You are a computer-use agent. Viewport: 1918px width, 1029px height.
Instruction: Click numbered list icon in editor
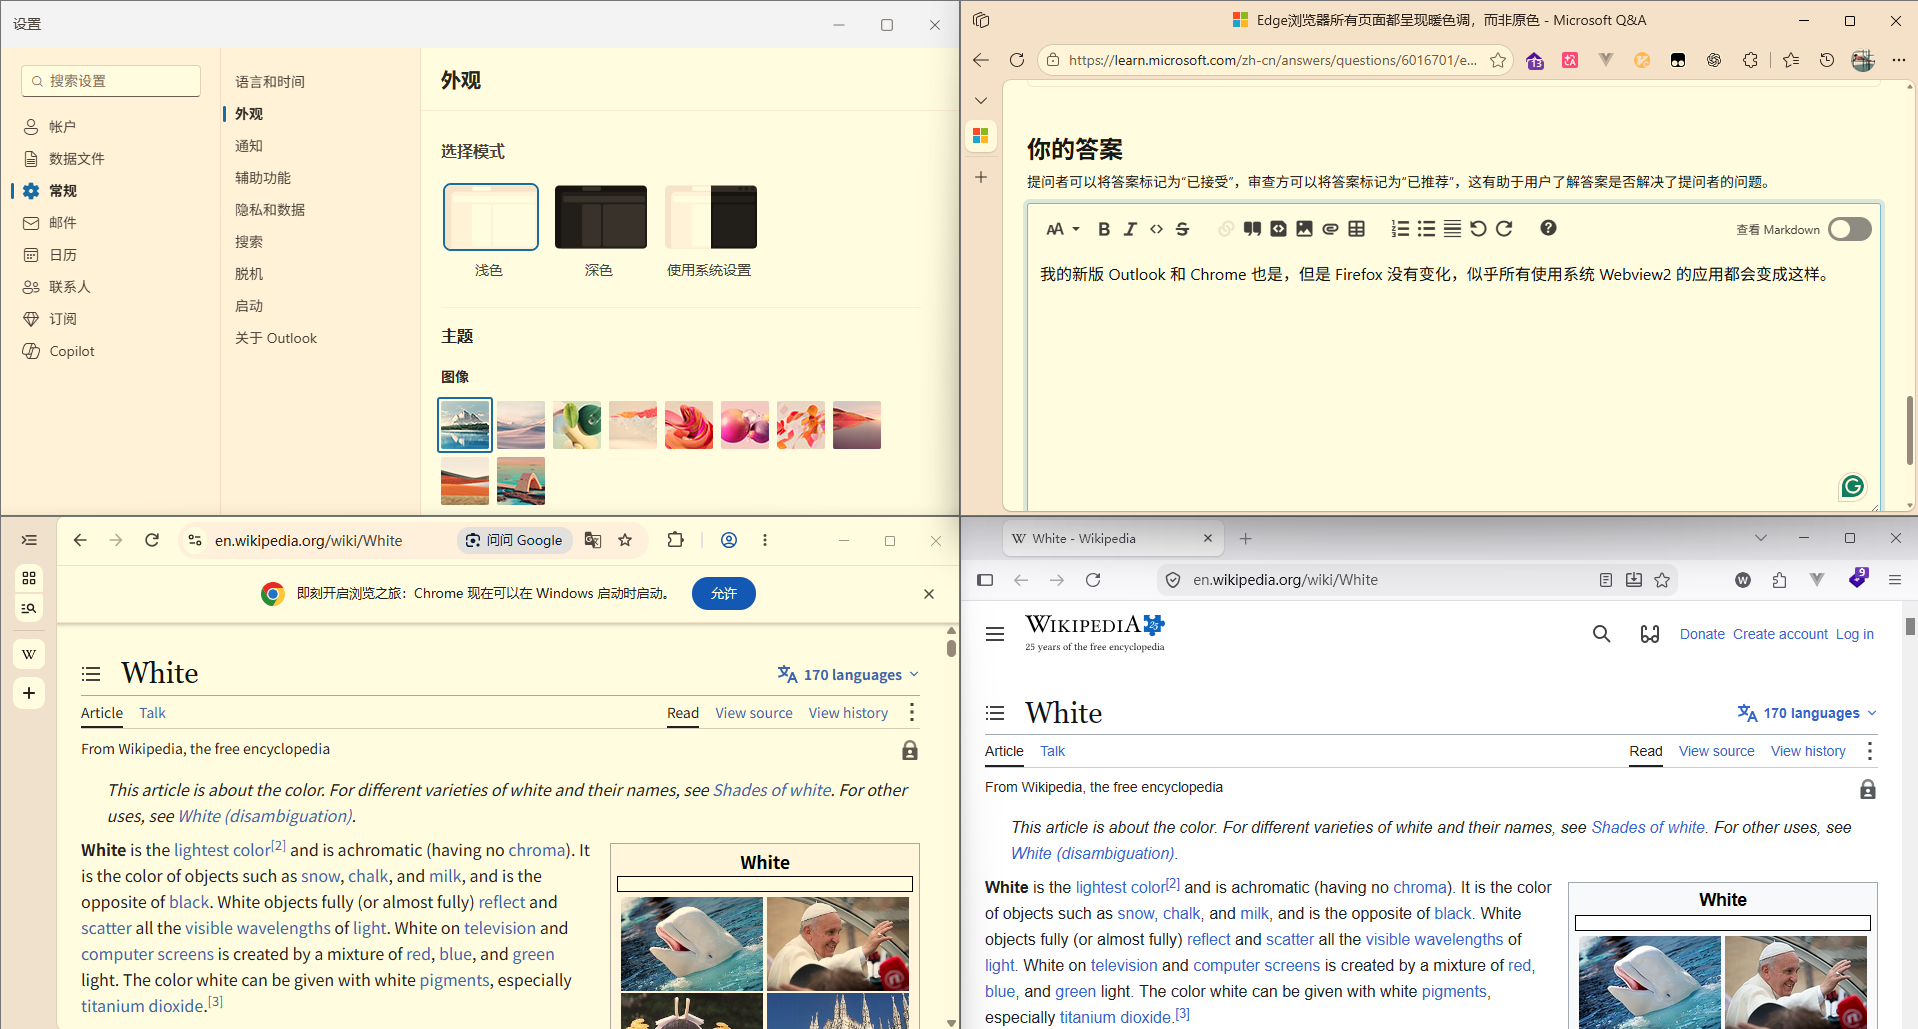[1400, 229]
